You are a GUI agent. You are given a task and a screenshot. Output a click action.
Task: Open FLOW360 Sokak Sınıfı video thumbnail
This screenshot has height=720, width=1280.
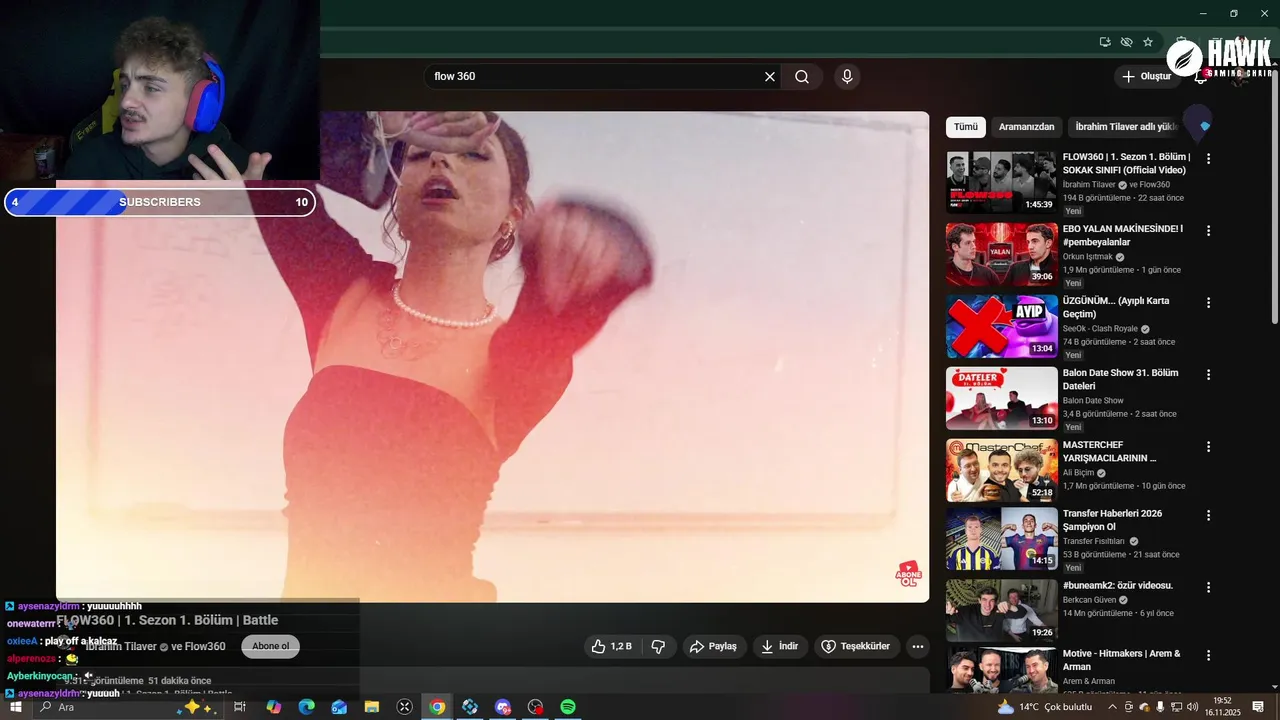point(1001,182)
